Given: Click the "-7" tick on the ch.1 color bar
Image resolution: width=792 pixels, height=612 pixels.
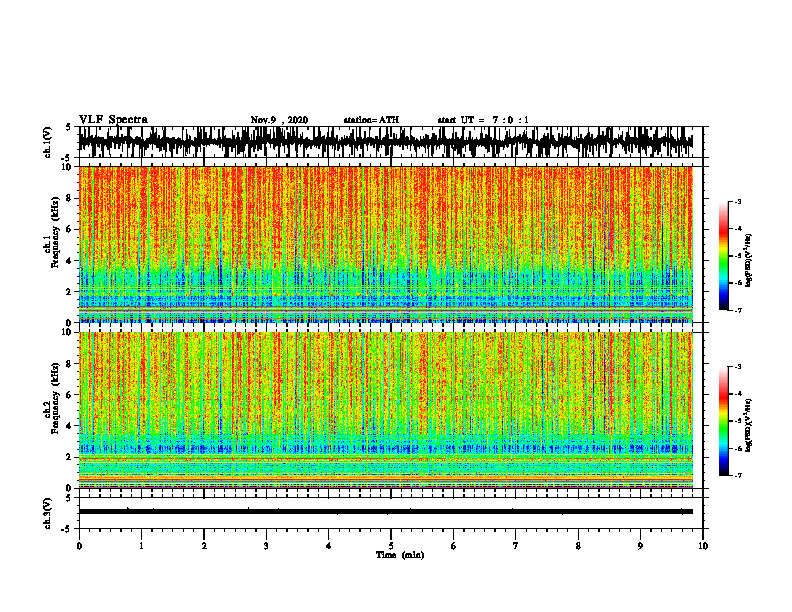Looking at the screenshot, I should pos(737,310).
